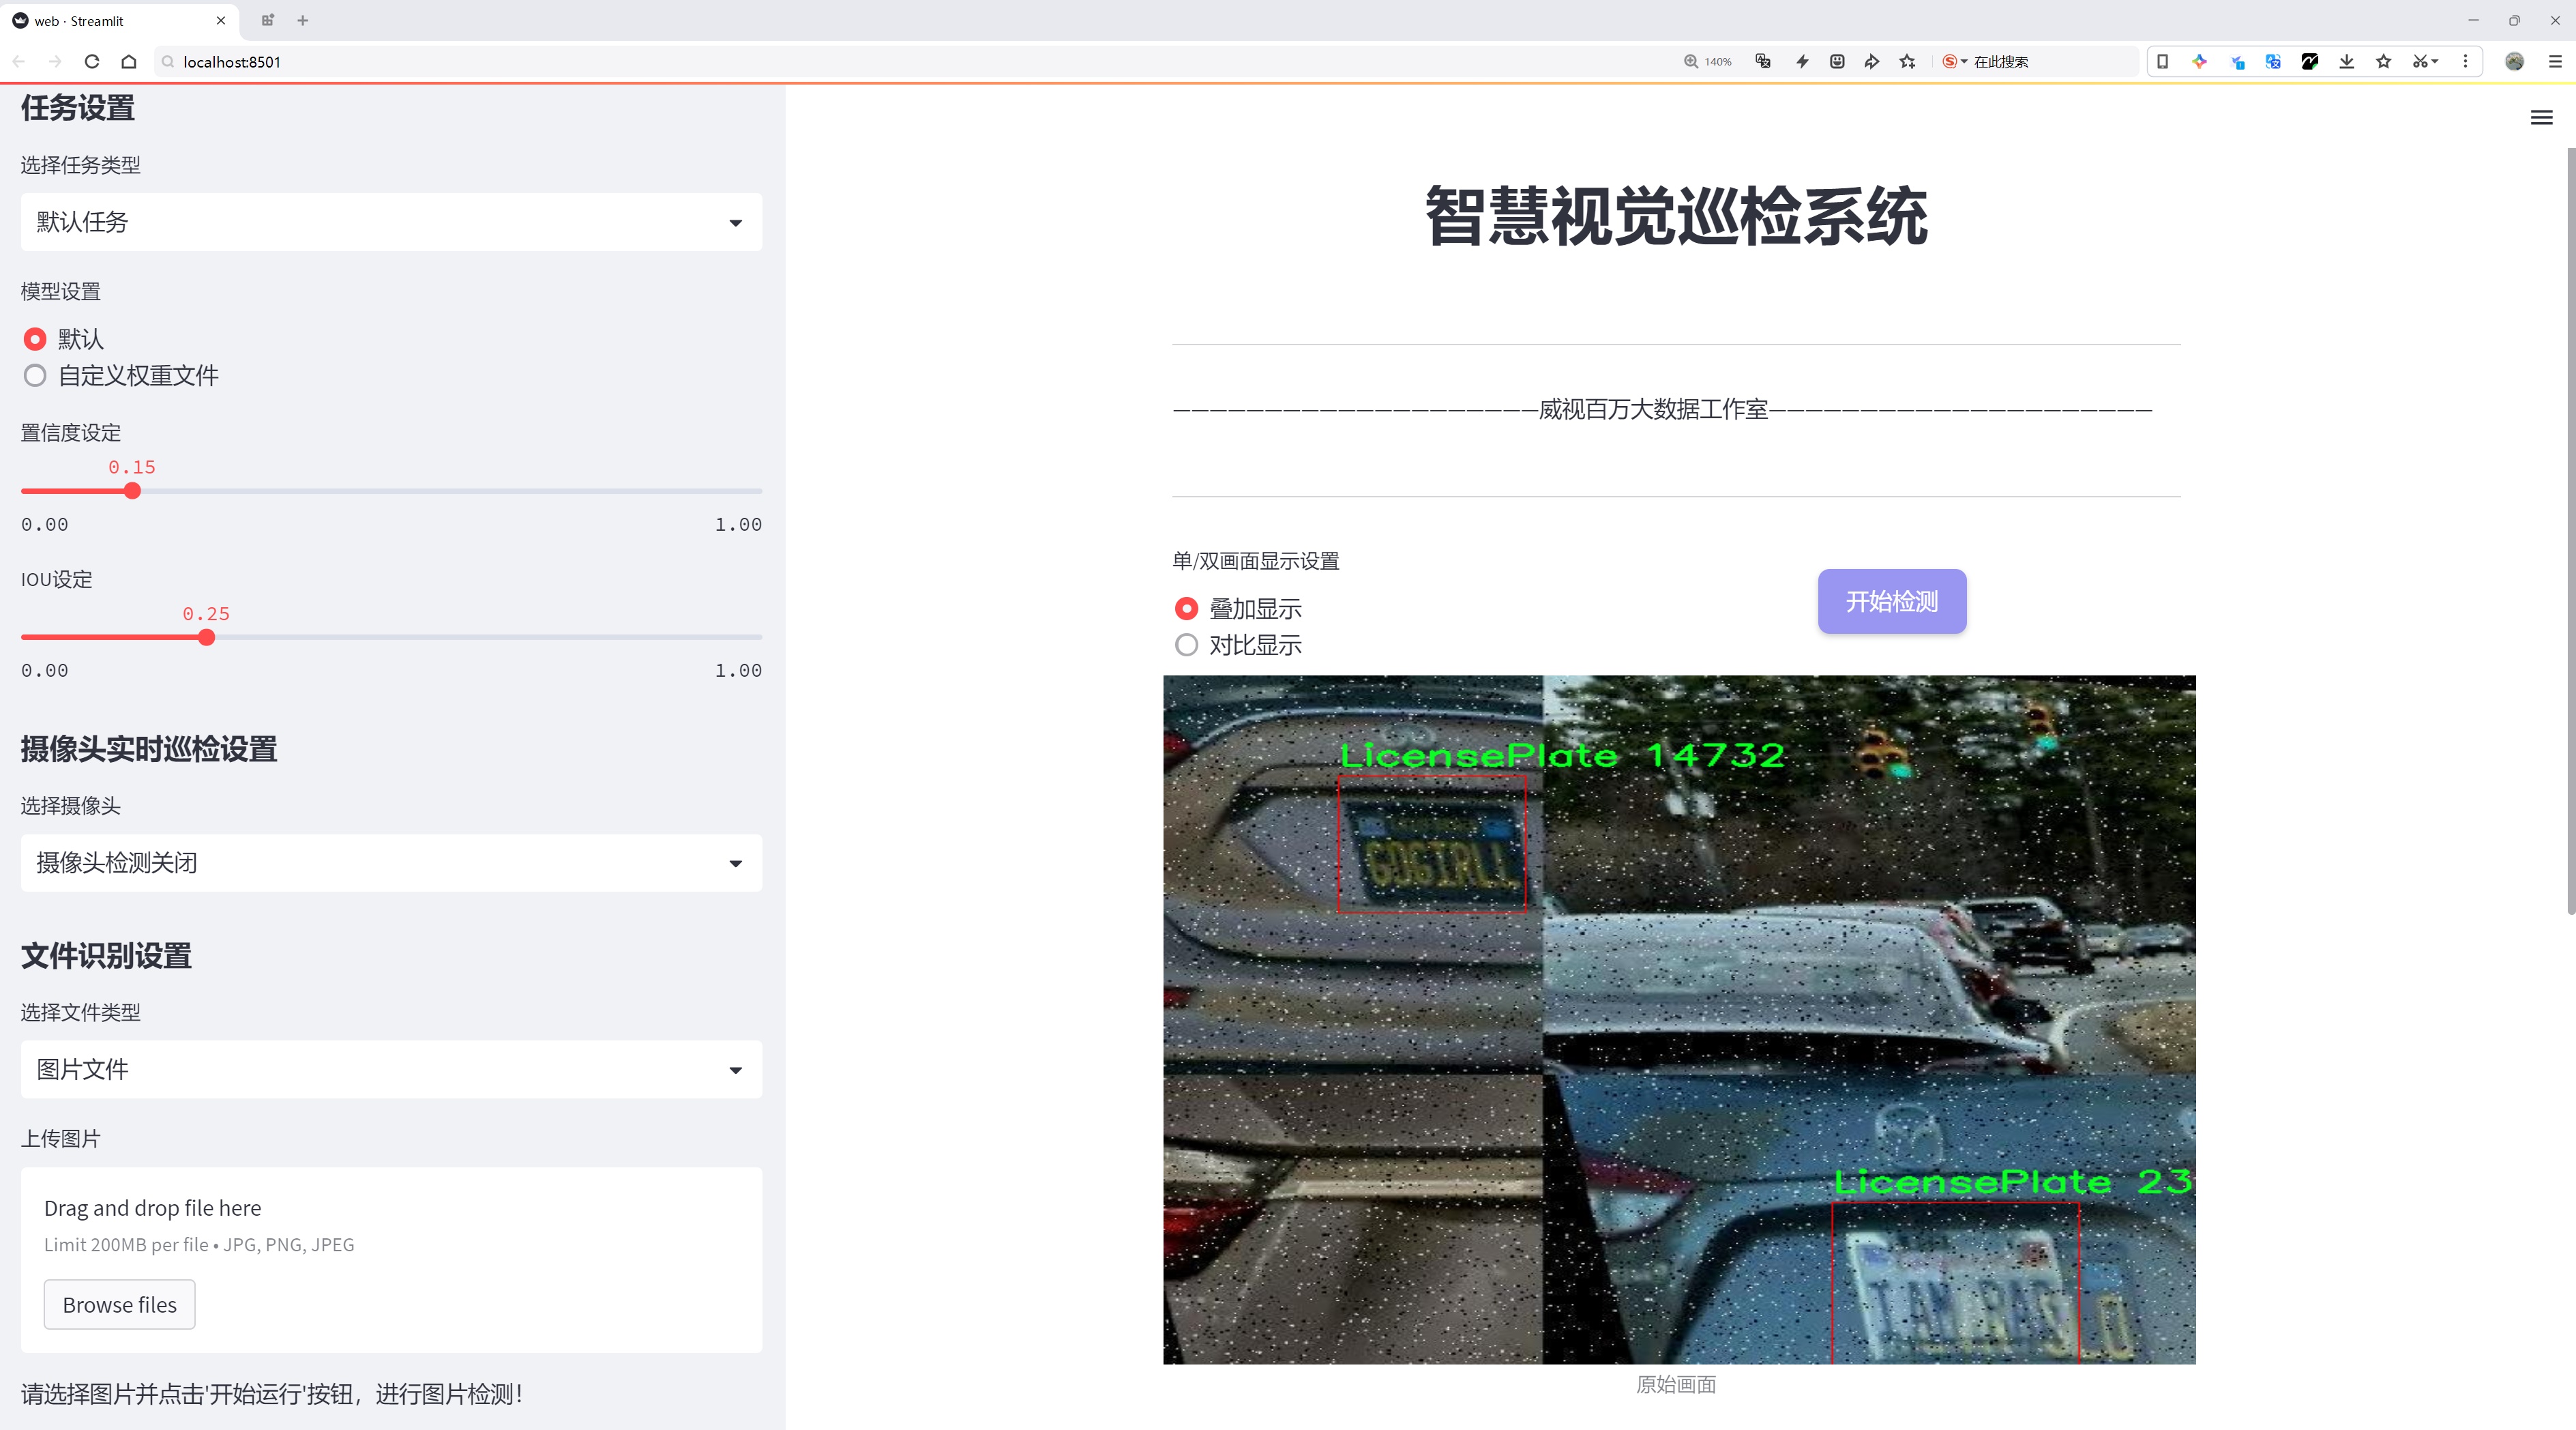Click the drag and drop upload area
This screenshot has height=1430, width=2576.
tap(391, 1260)
